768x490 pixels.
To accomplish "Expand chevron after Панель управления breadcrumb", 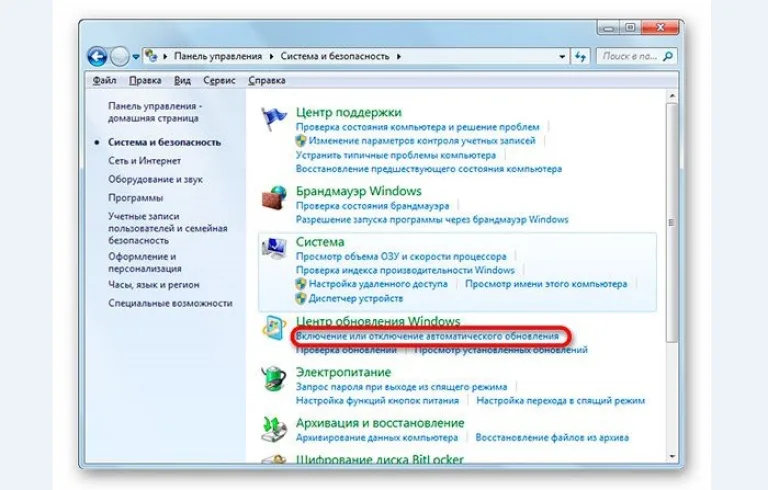I will 271,56.
